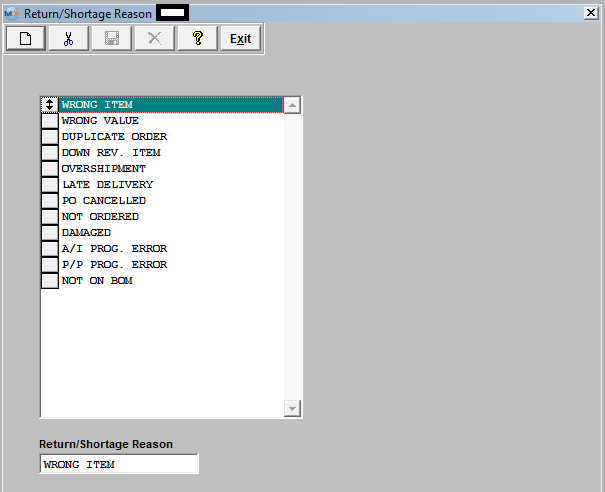Image resolution: width=605 pixels, height=492 pixels.
Task: Click the gray X Cancel toolbar icon
Action: (x=154, y=38)
